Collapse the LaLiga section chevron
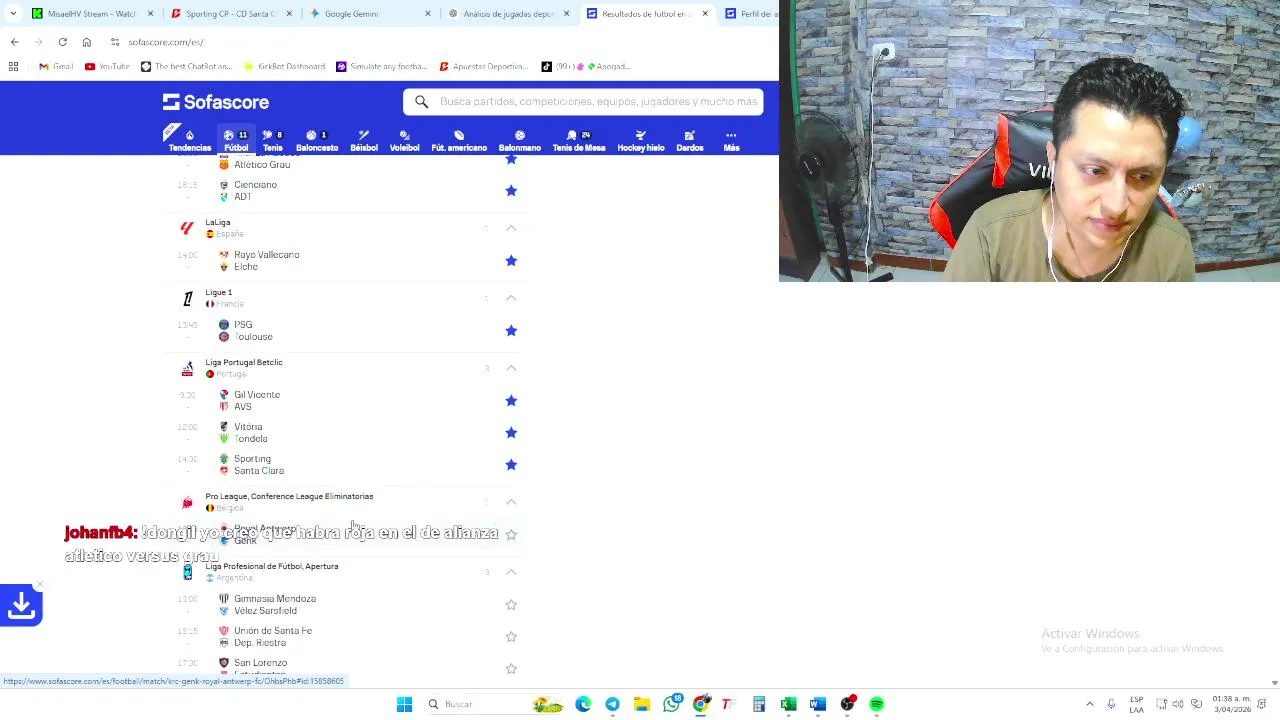1280x720 pixels. [511, 228]
